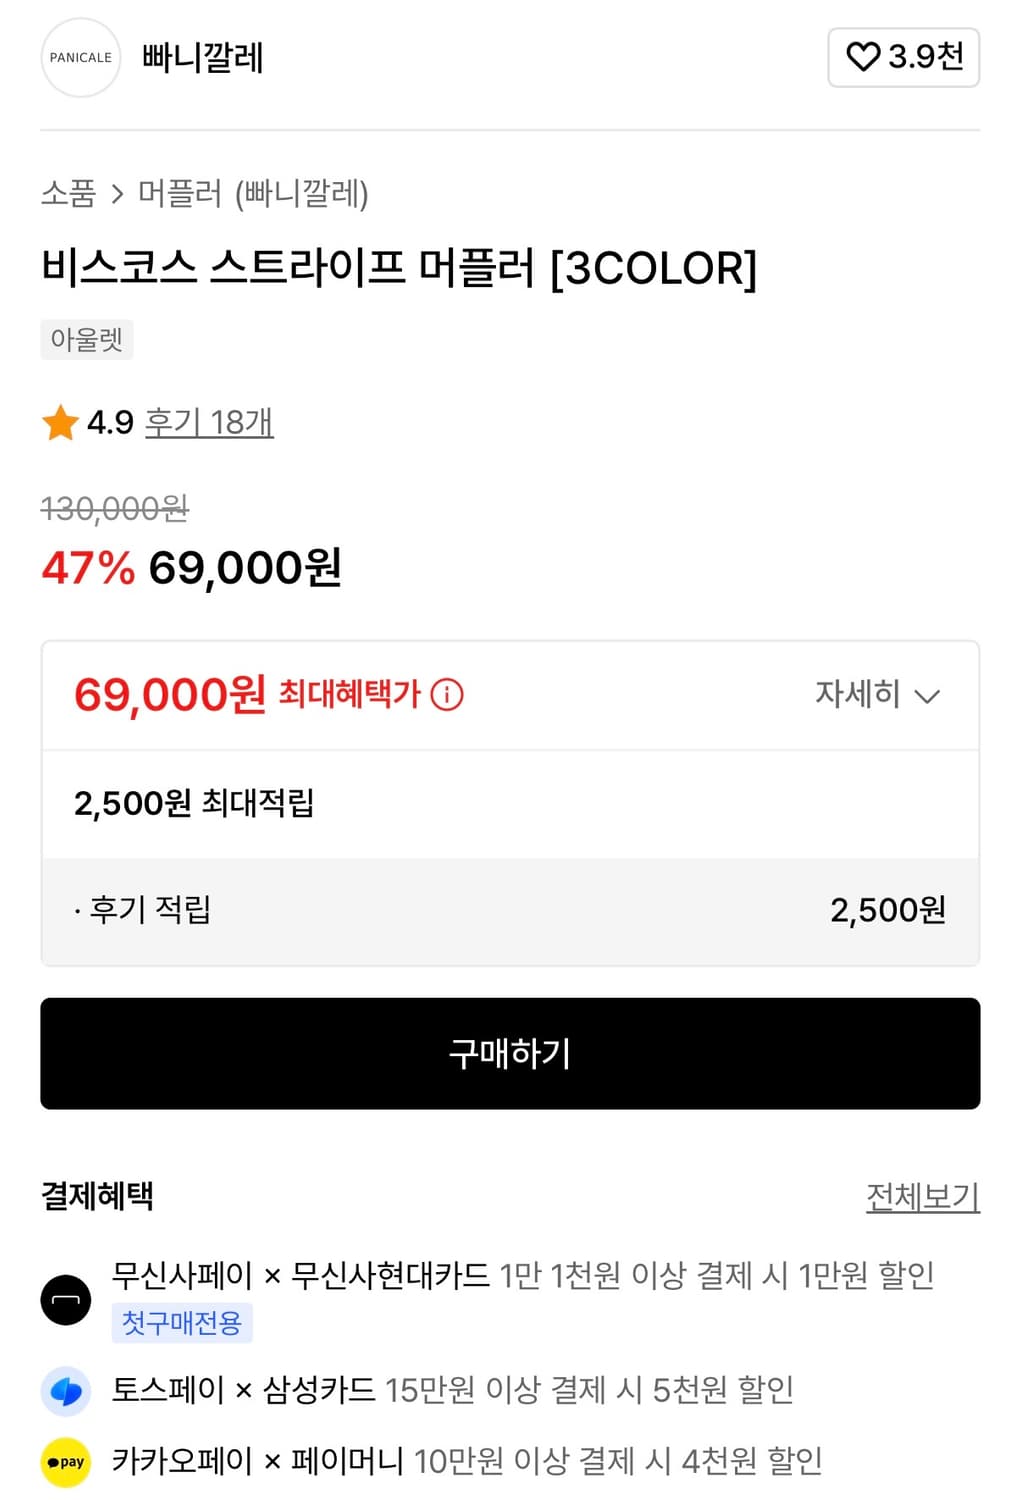Collapse the 2,500원 최대적립 section
Screen dimensions: 1021x1500
point(198,803)
